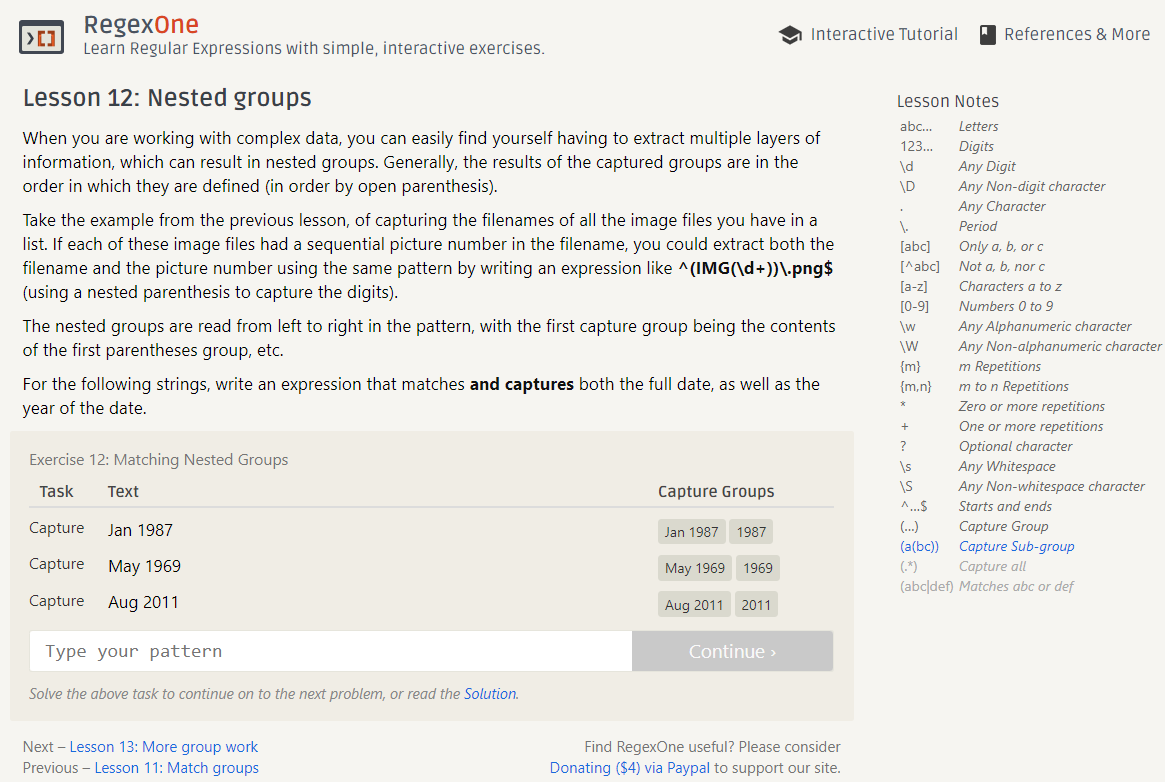Click the 'May 1969' text in the Text column
The height and width of the screenshot is (782, 1165).
click(144, 566)
